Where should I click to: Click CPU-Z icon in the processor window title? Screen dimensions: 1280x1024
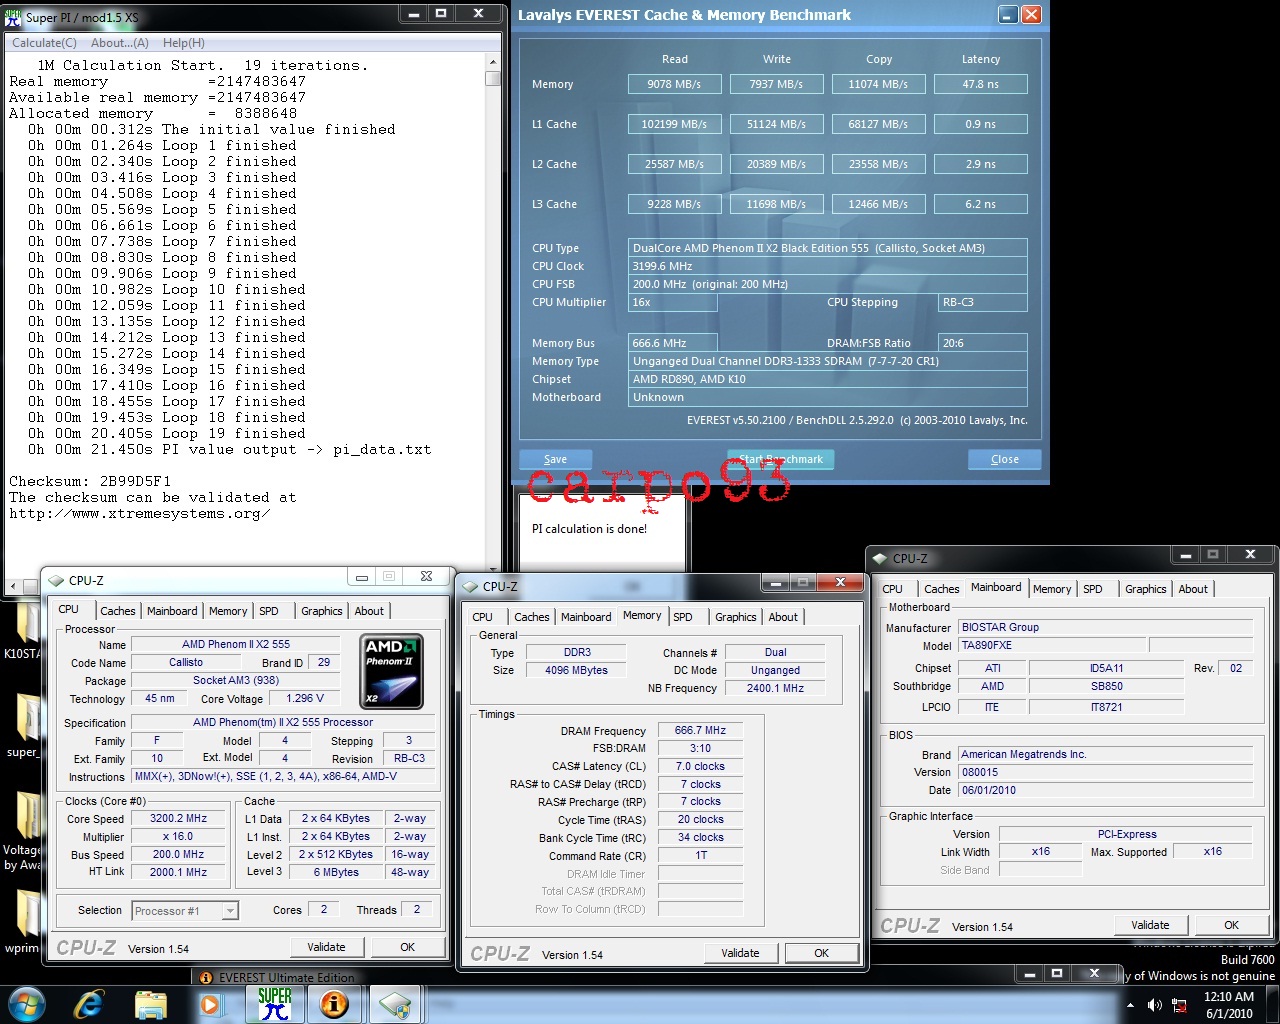point(56,580)
